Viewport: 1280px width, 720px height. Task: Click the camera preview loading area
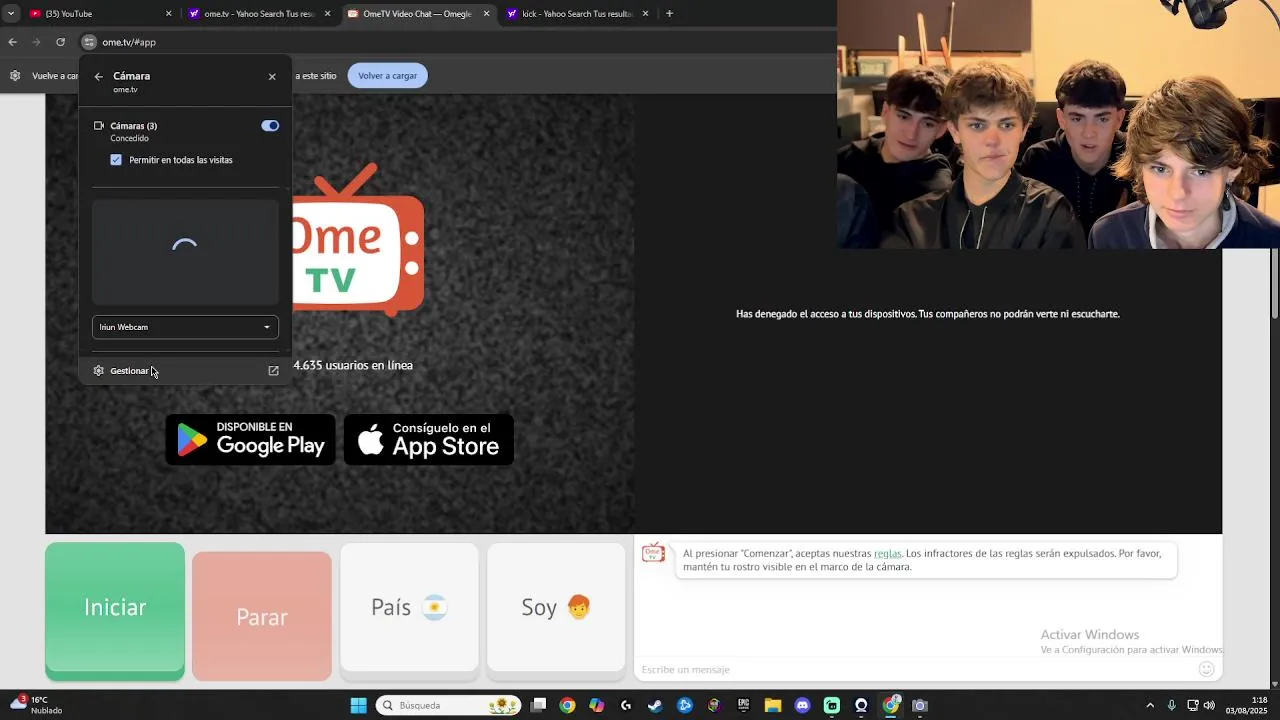coord(185,252)
